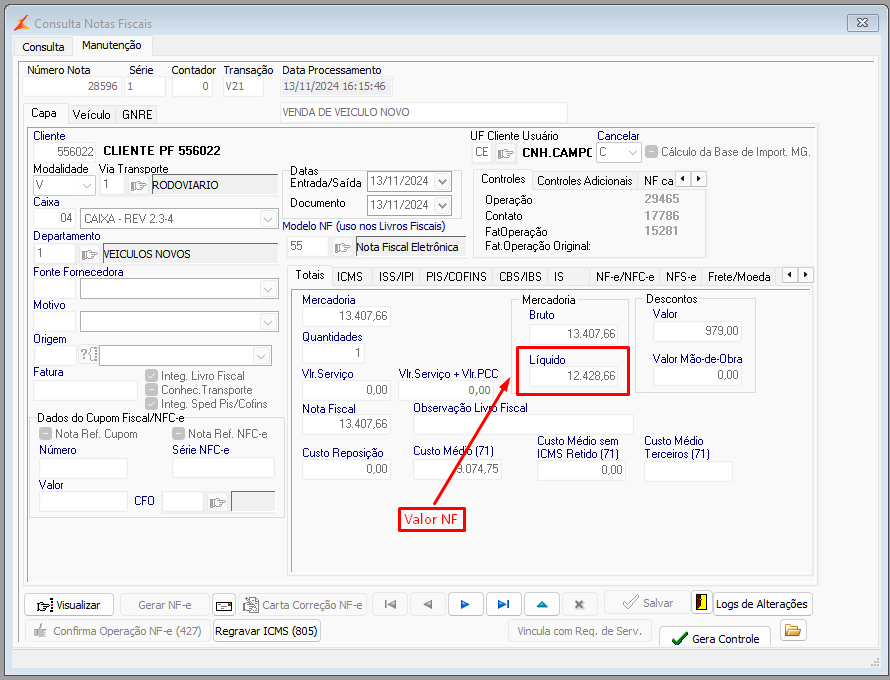890x680 pixels.
Task: Click the lookup hand icon beside VEICULOS NOVOS
Action: [x=90, y=254]
